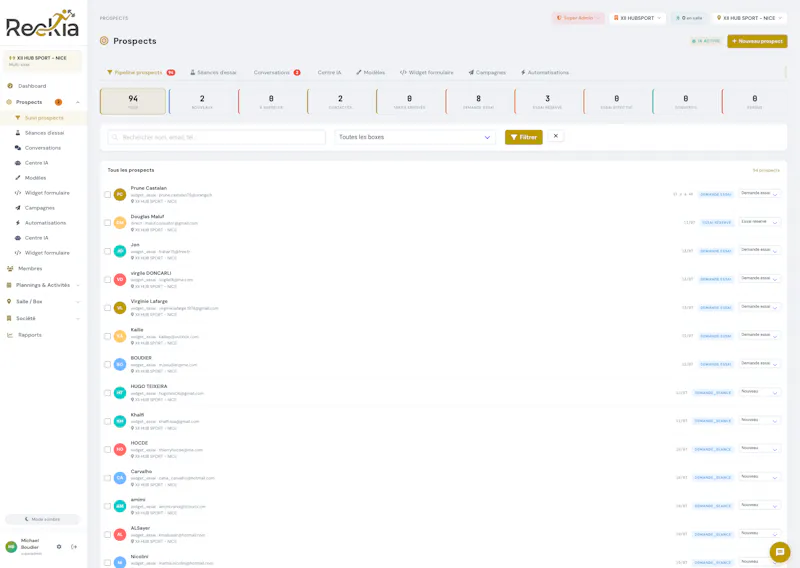Select the Contactés pipeline card showing 2
This screenshot has height=568, width=800.
click(x=340, y=101)
